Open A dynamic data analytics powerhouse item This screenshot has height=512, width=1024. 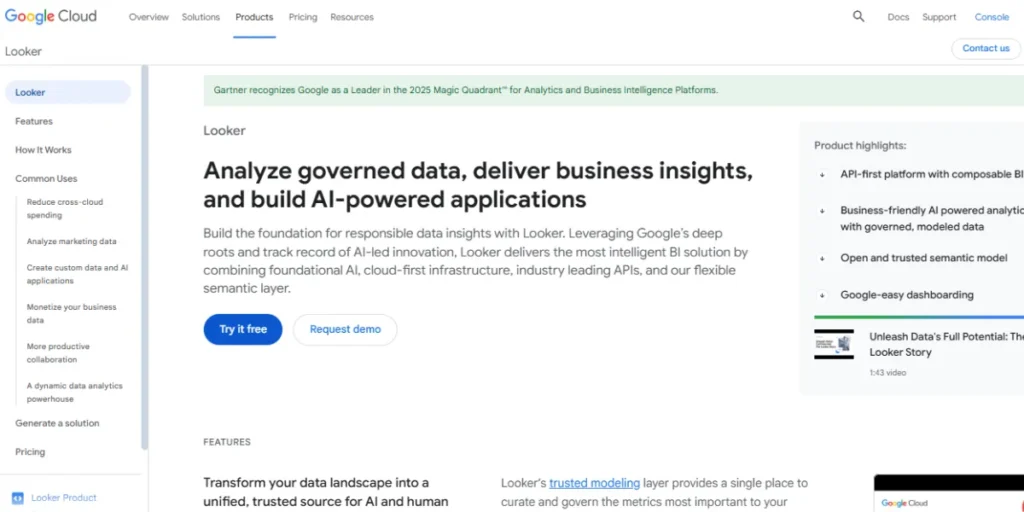(x=74, y=392)
